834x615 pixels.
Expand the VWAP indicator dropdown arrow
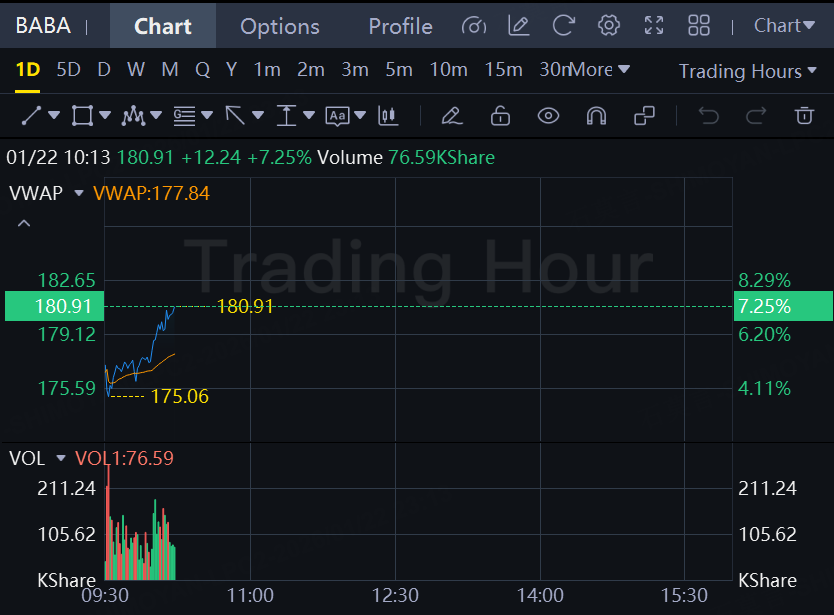coord(79,193)
